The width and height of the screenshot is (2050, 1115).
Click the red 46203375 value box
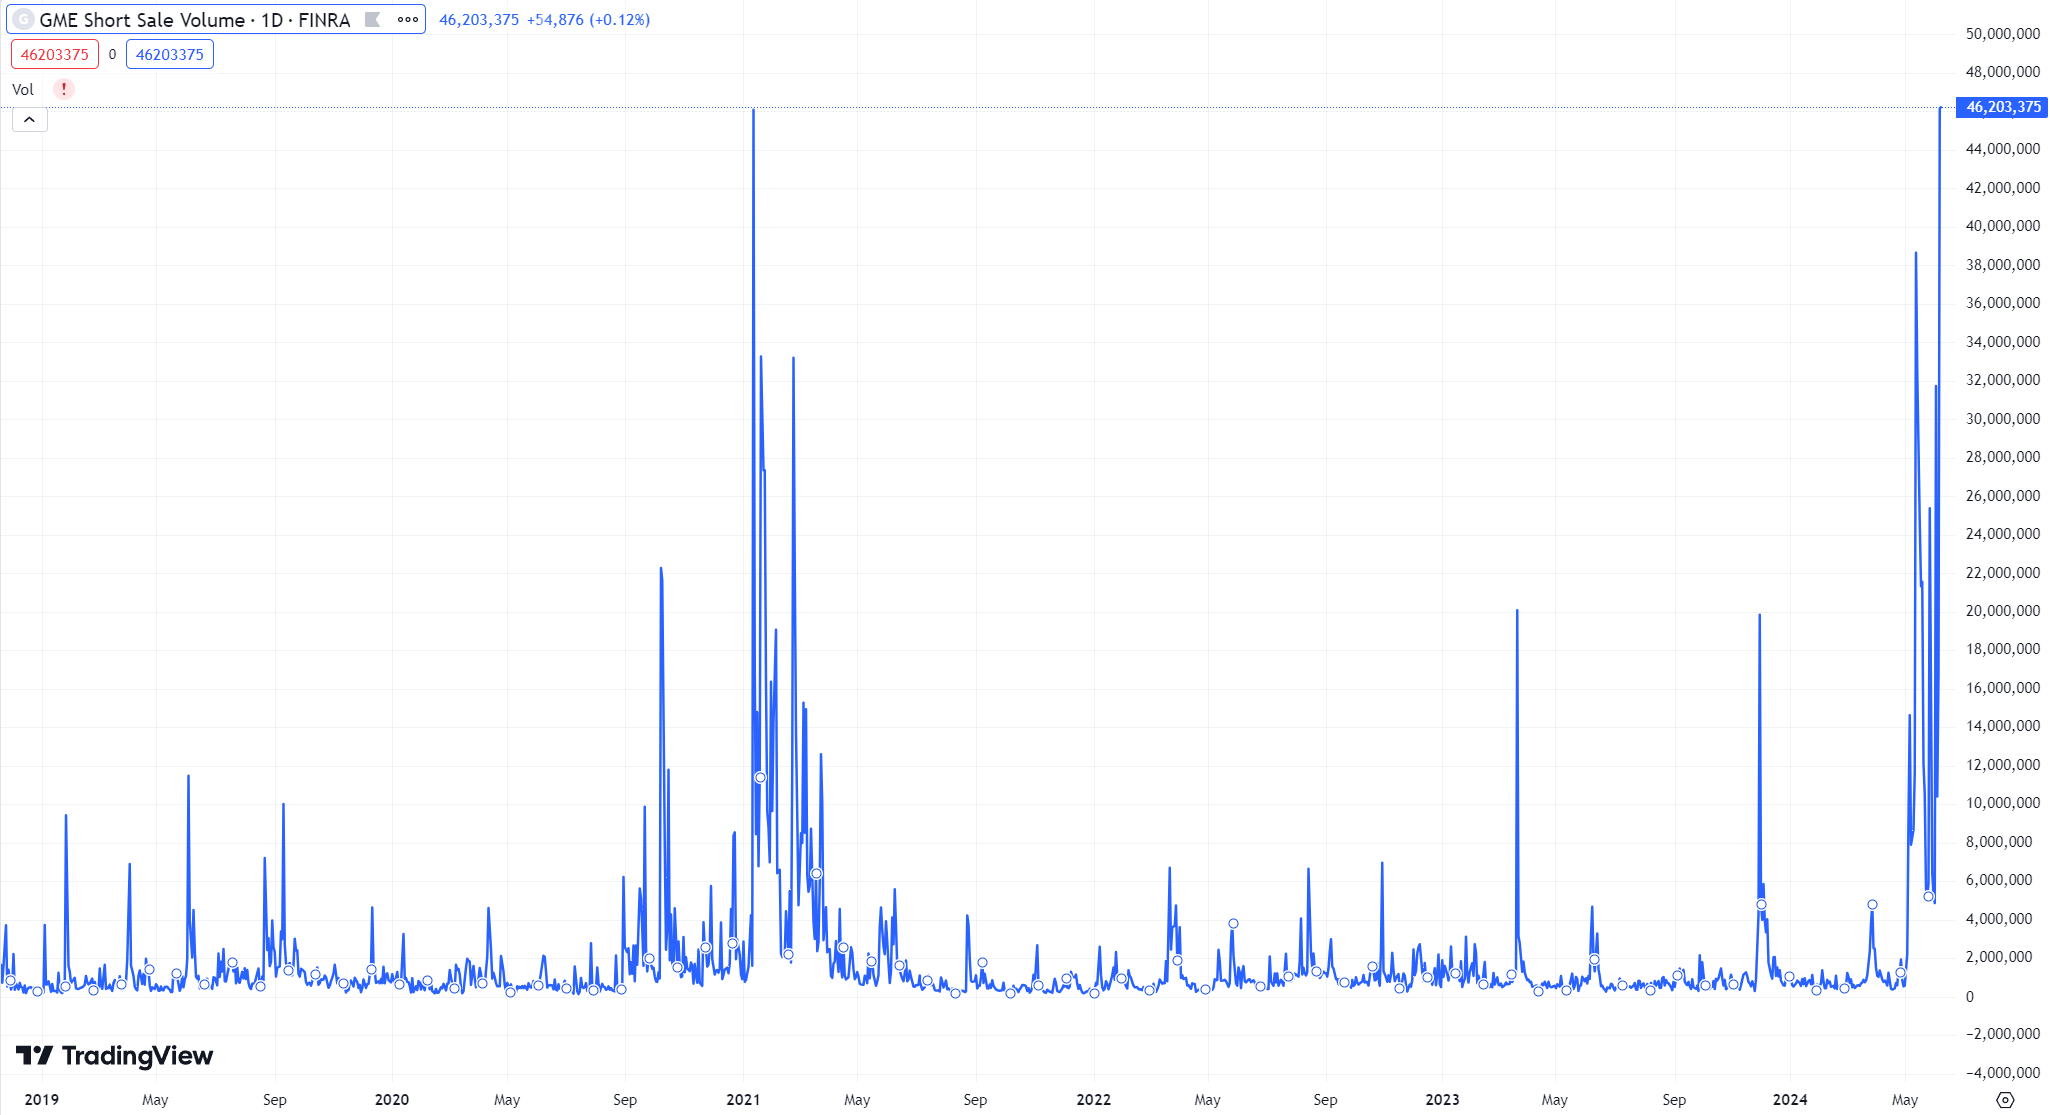[55, 54]
